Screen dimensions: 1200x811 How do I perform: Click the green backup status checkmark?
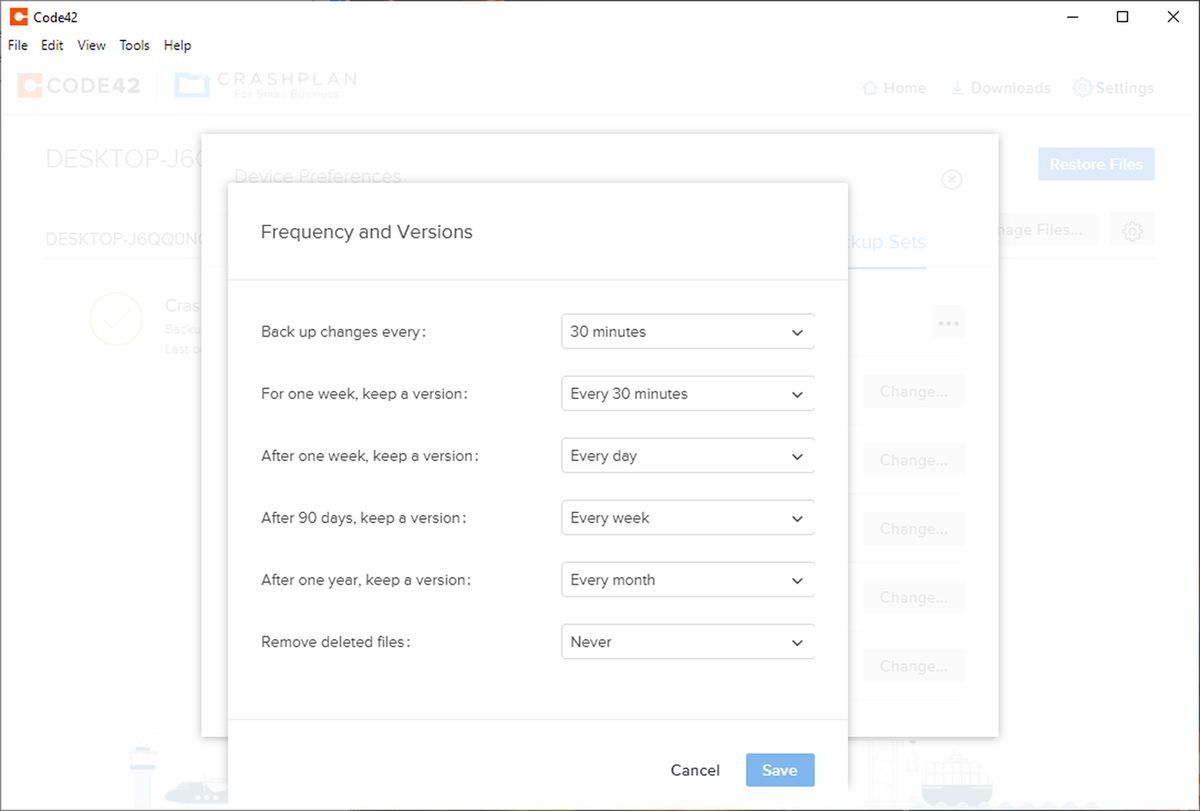(117, 319)
